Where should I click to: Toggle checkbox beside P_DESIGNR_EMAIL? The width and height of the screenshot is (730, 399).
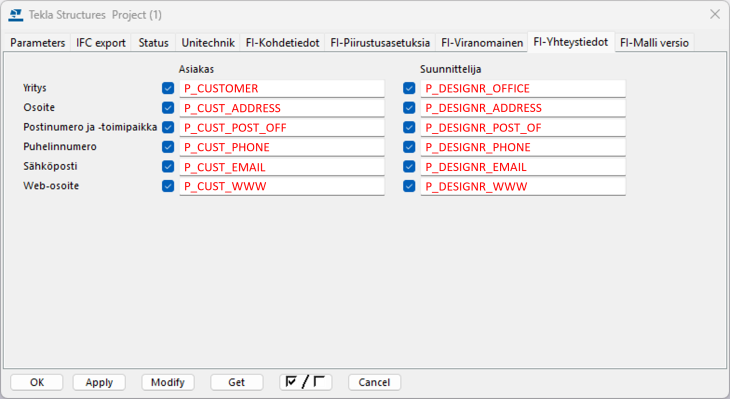point(409,166)
